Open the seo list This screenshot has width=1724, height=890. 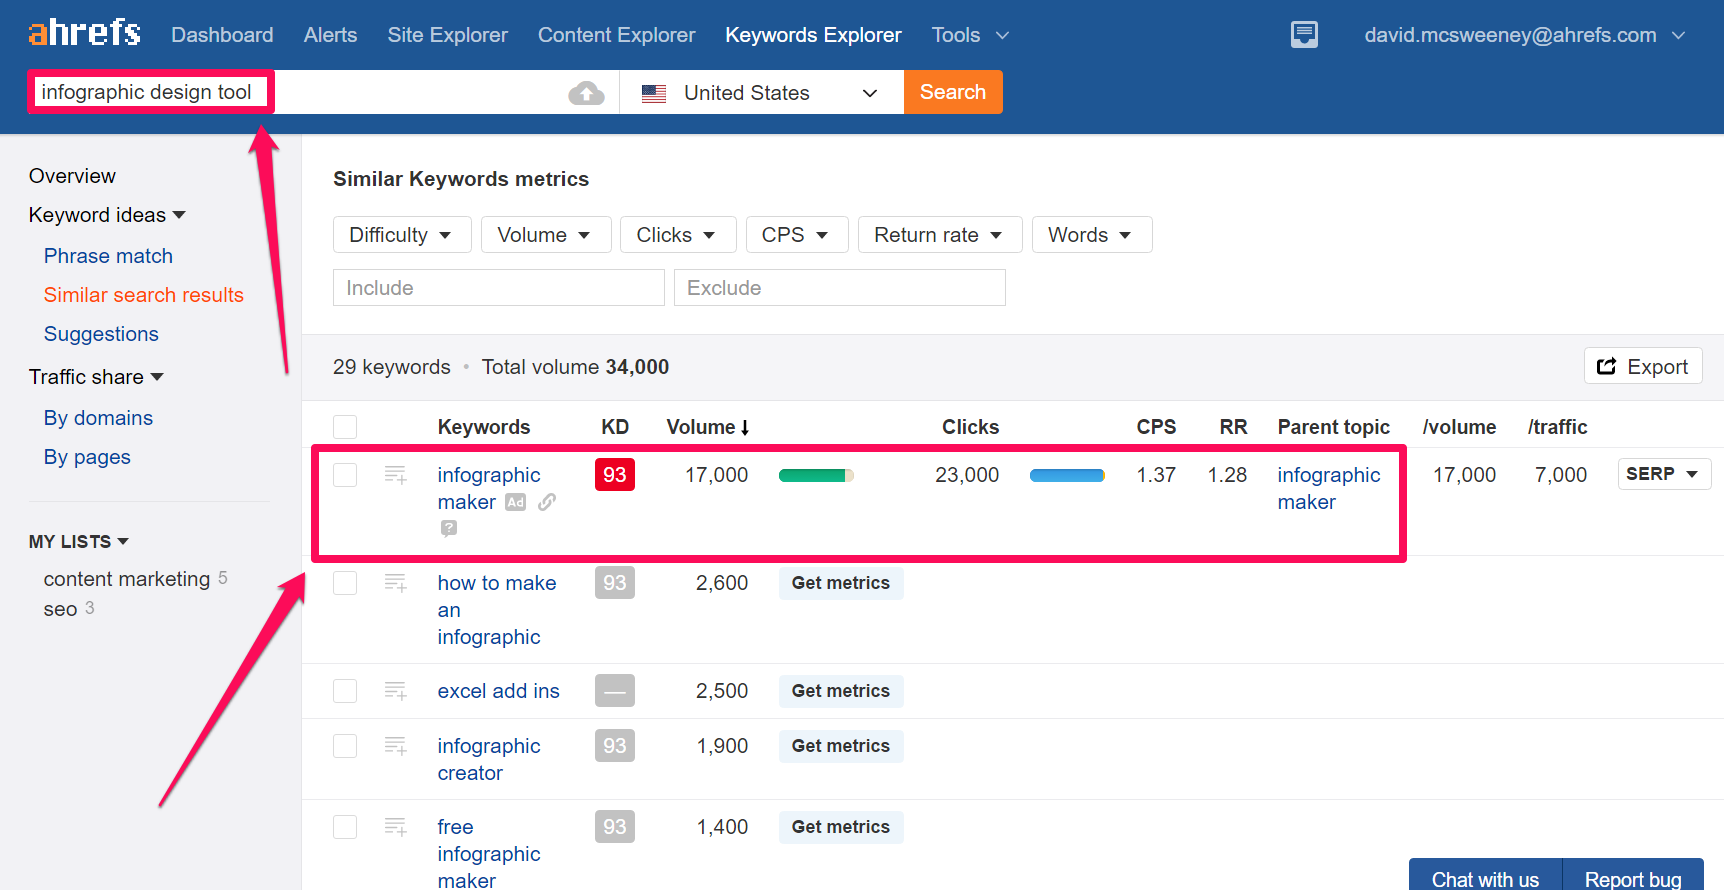pos(60,609)
